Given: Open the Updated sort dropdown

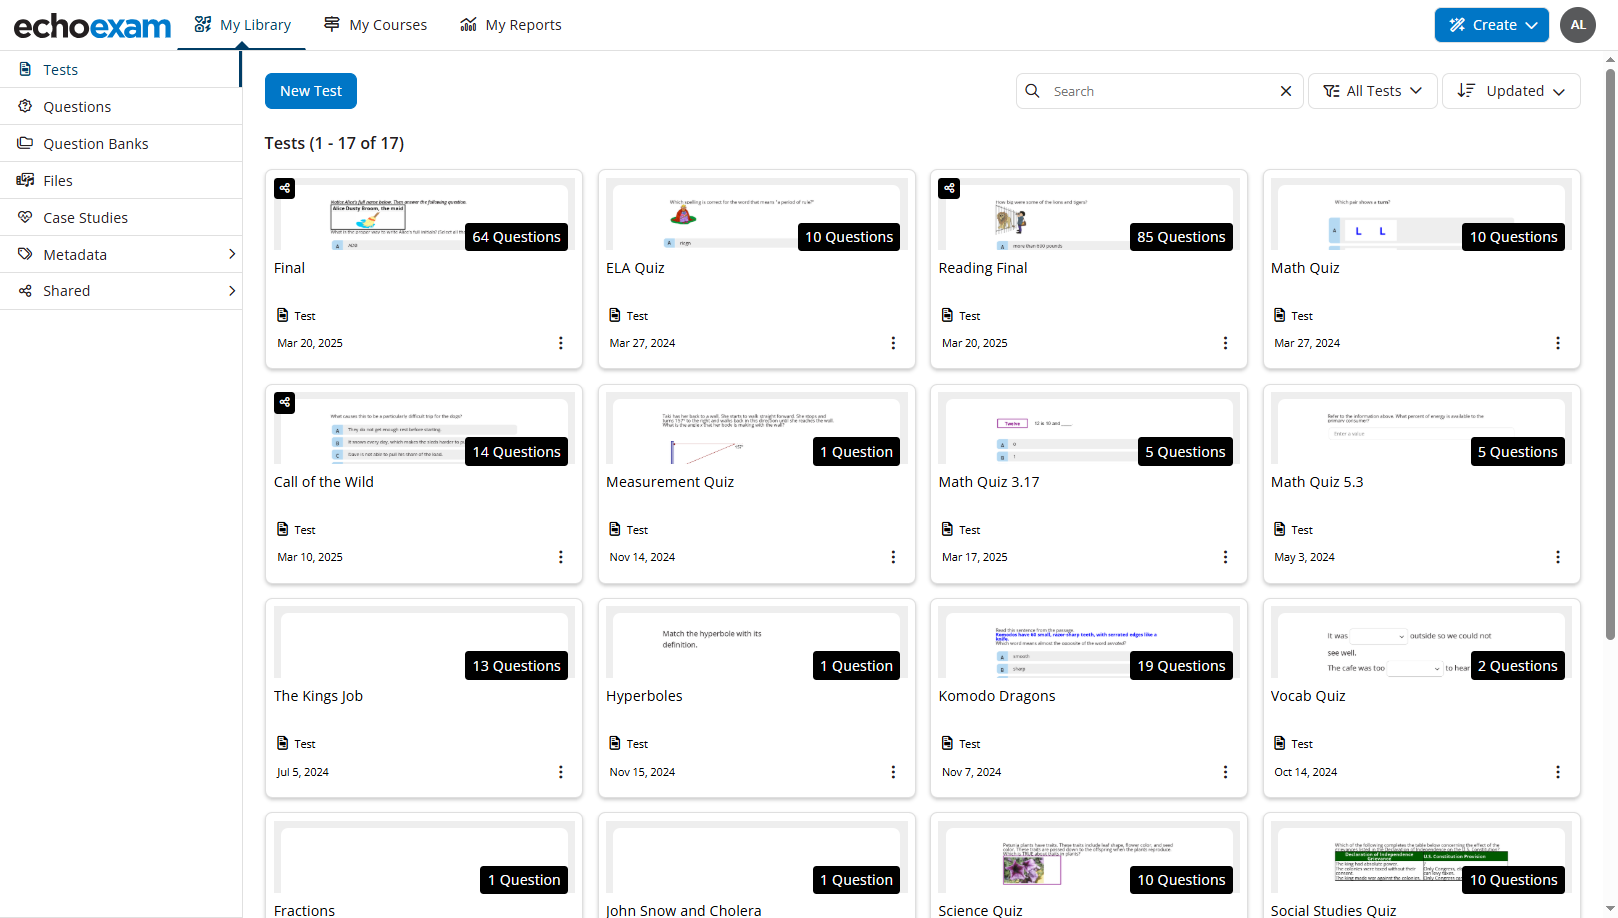Looking at the screenshot, I should pos(1510,91).
